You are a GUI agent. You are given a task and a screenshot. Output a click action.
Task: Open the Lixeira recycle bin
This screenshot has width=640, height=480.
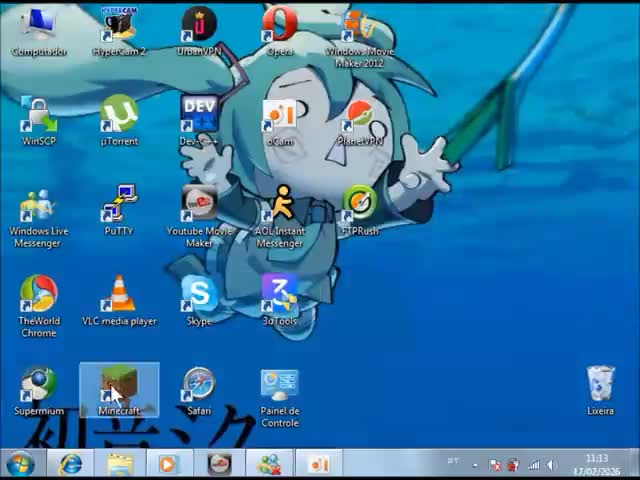[x=600, y=386]
